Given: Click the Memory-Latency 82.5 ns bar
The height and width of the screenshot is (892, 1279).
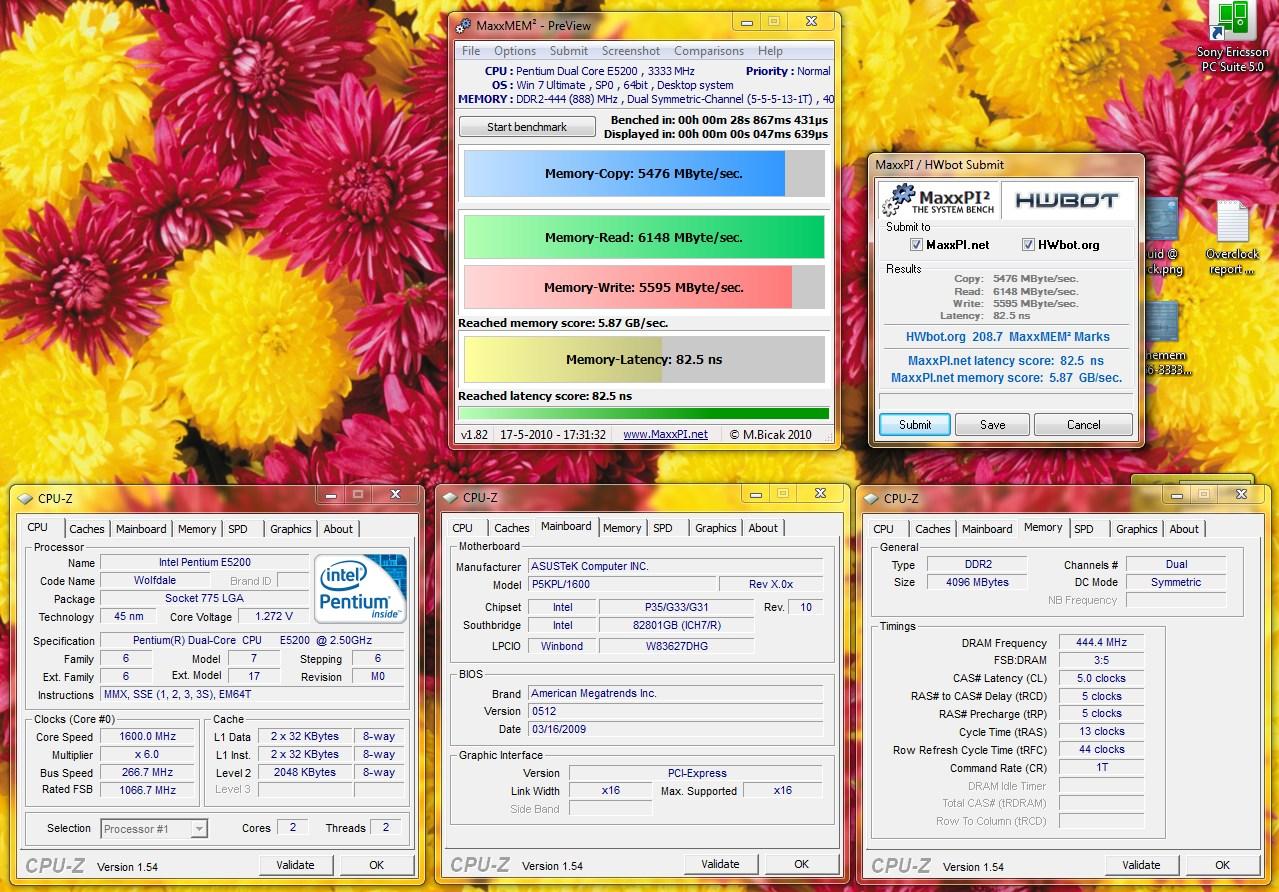Looking at the screenshot, I should (x=644, y=360).
